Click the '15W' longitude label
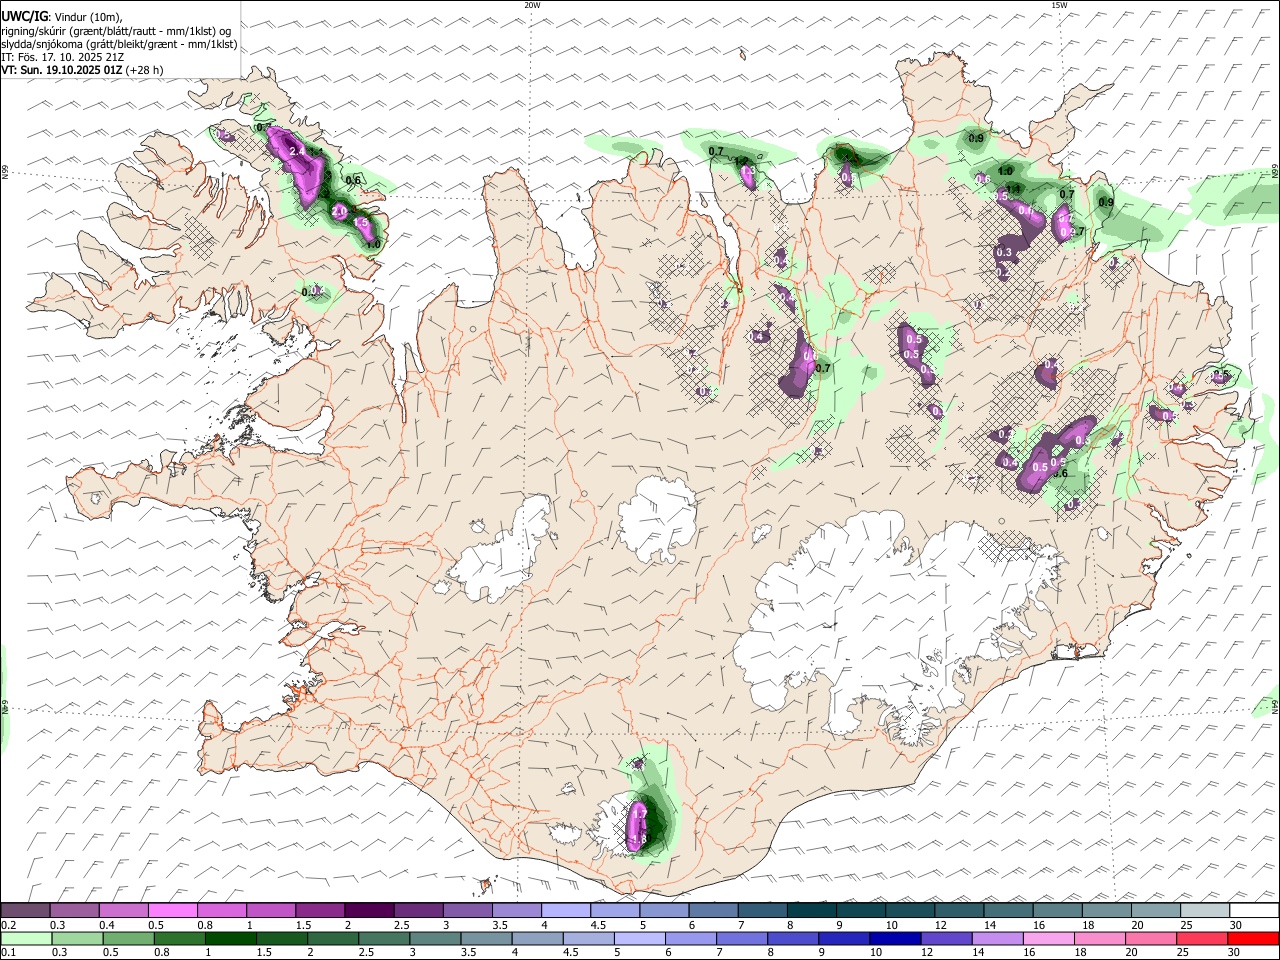The width and height of the screenshot is (1280, 960). pyautogui.click(x=1059, y=5)
